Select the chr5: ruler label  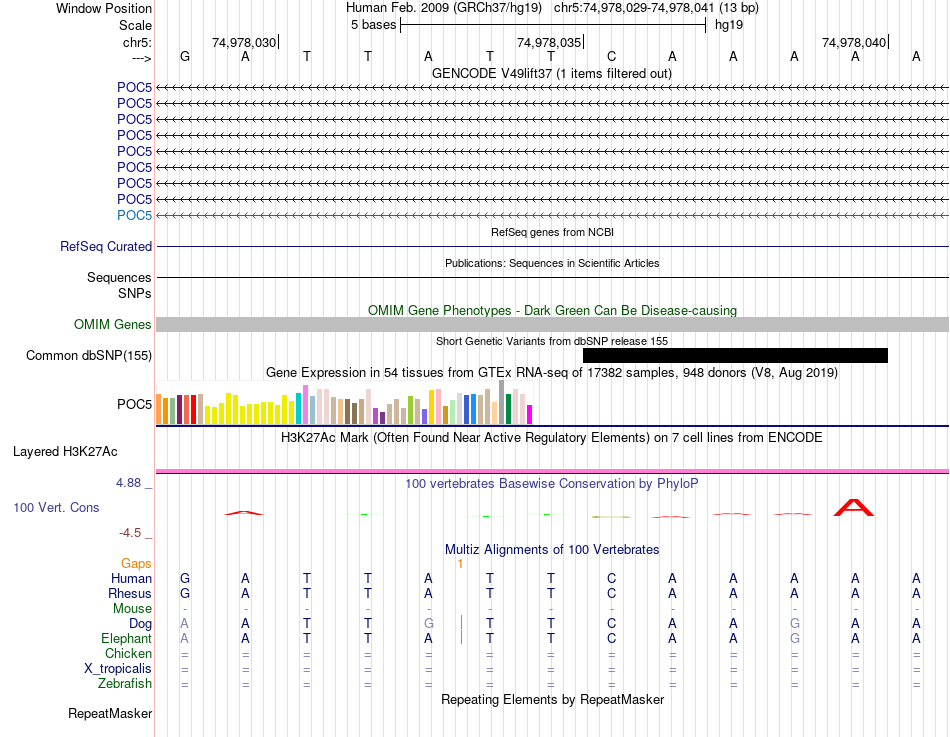137,42
